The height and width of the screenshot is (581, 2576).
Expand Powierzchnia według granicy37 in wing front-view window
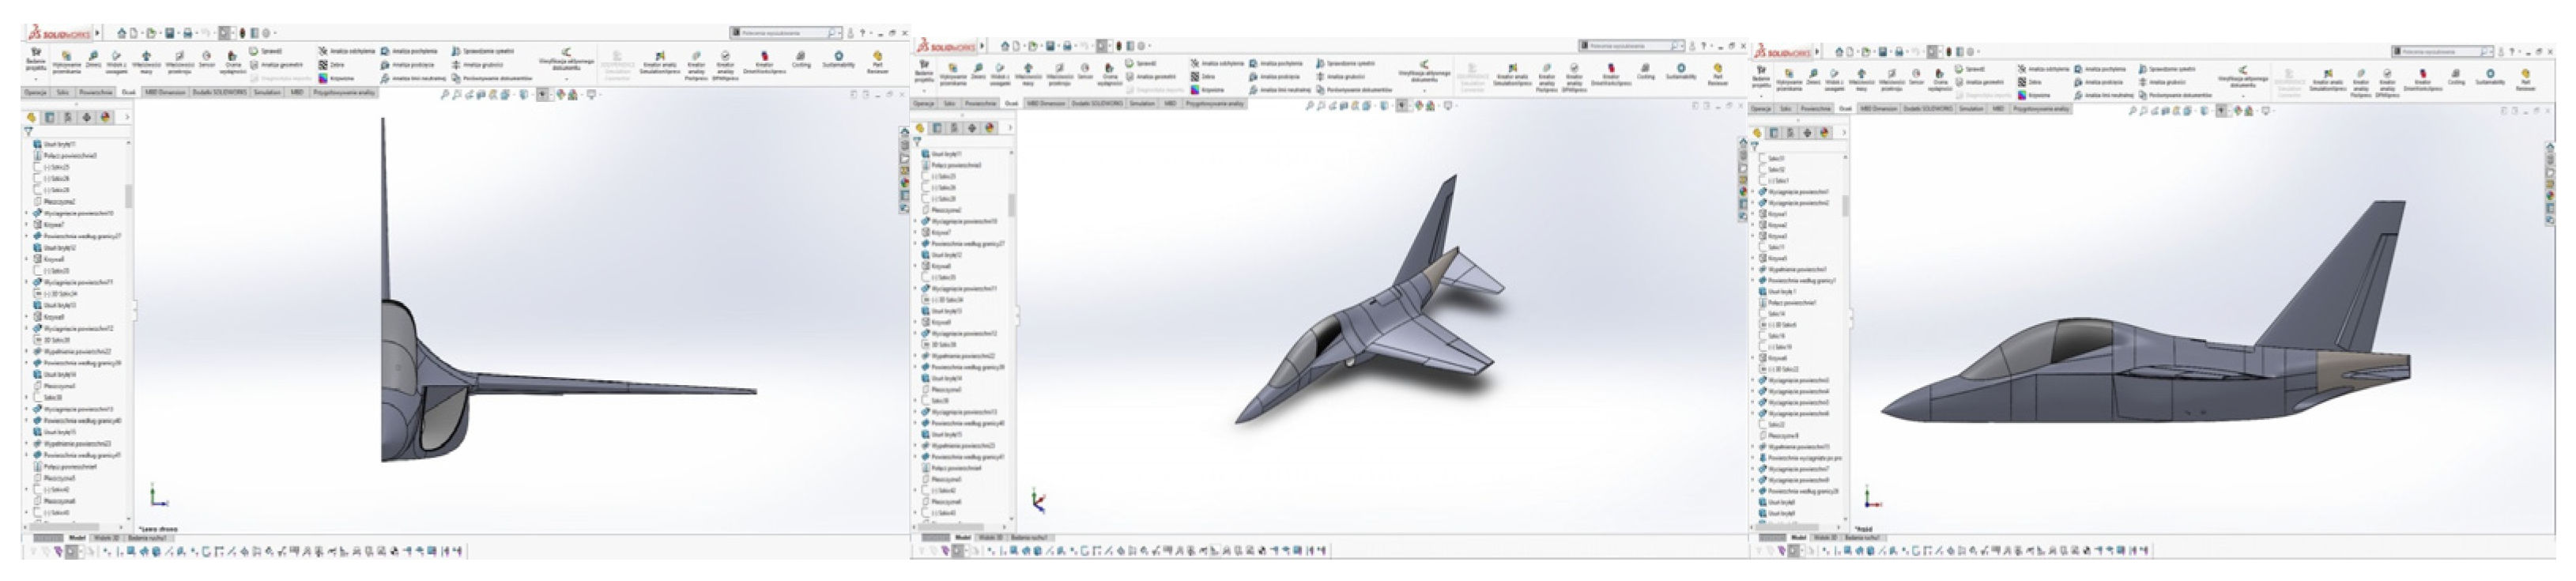click(27, 236)
